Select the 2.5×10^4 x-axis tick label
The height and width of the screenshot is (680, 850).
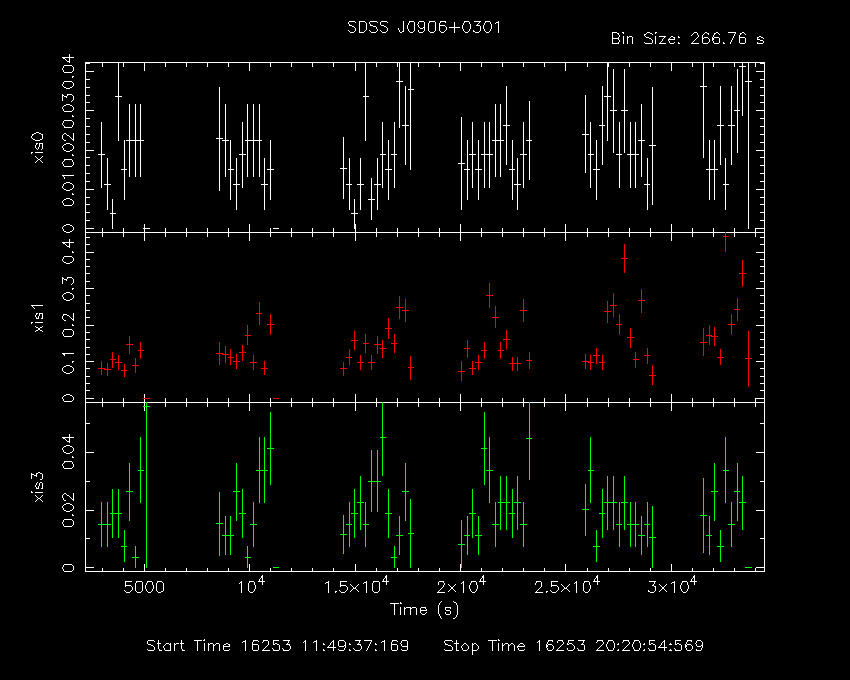[567, 586]
